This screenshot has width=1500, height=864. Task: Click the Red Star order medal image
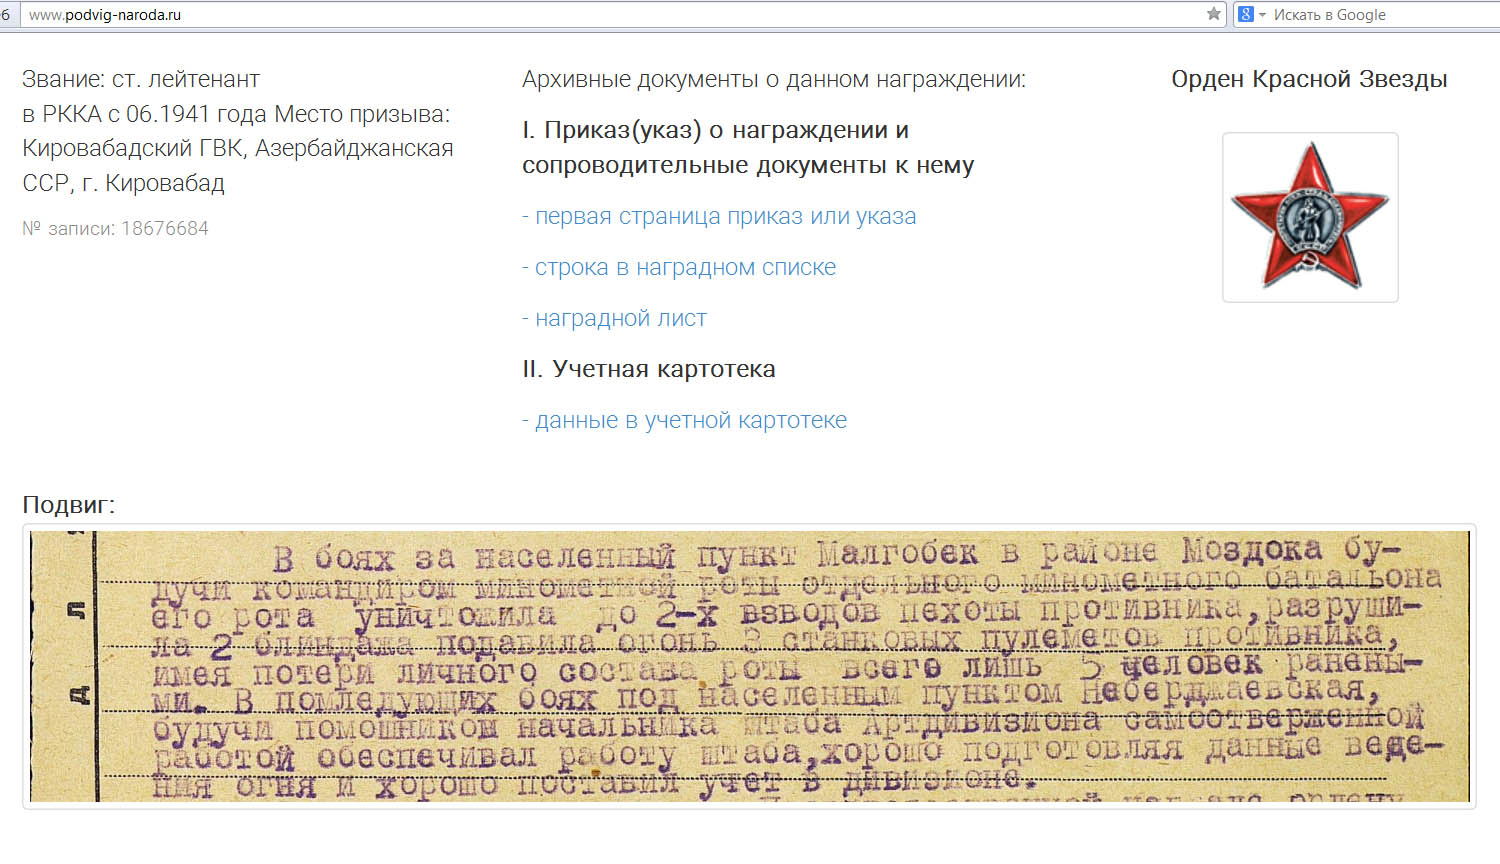pyautogui.click(x=1310, y=217)
